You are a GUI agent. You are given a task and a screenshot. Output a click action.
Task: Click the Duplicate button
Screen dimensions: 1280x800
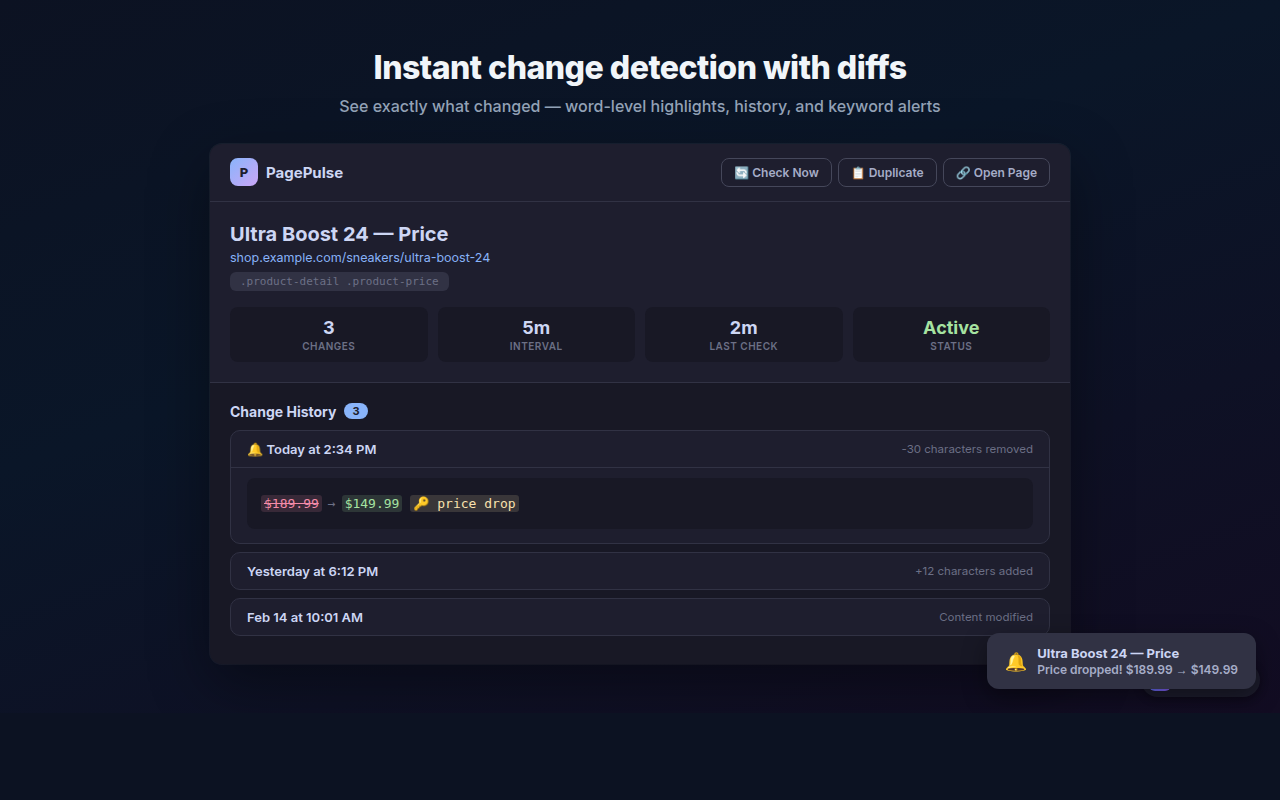pos(887,172)
